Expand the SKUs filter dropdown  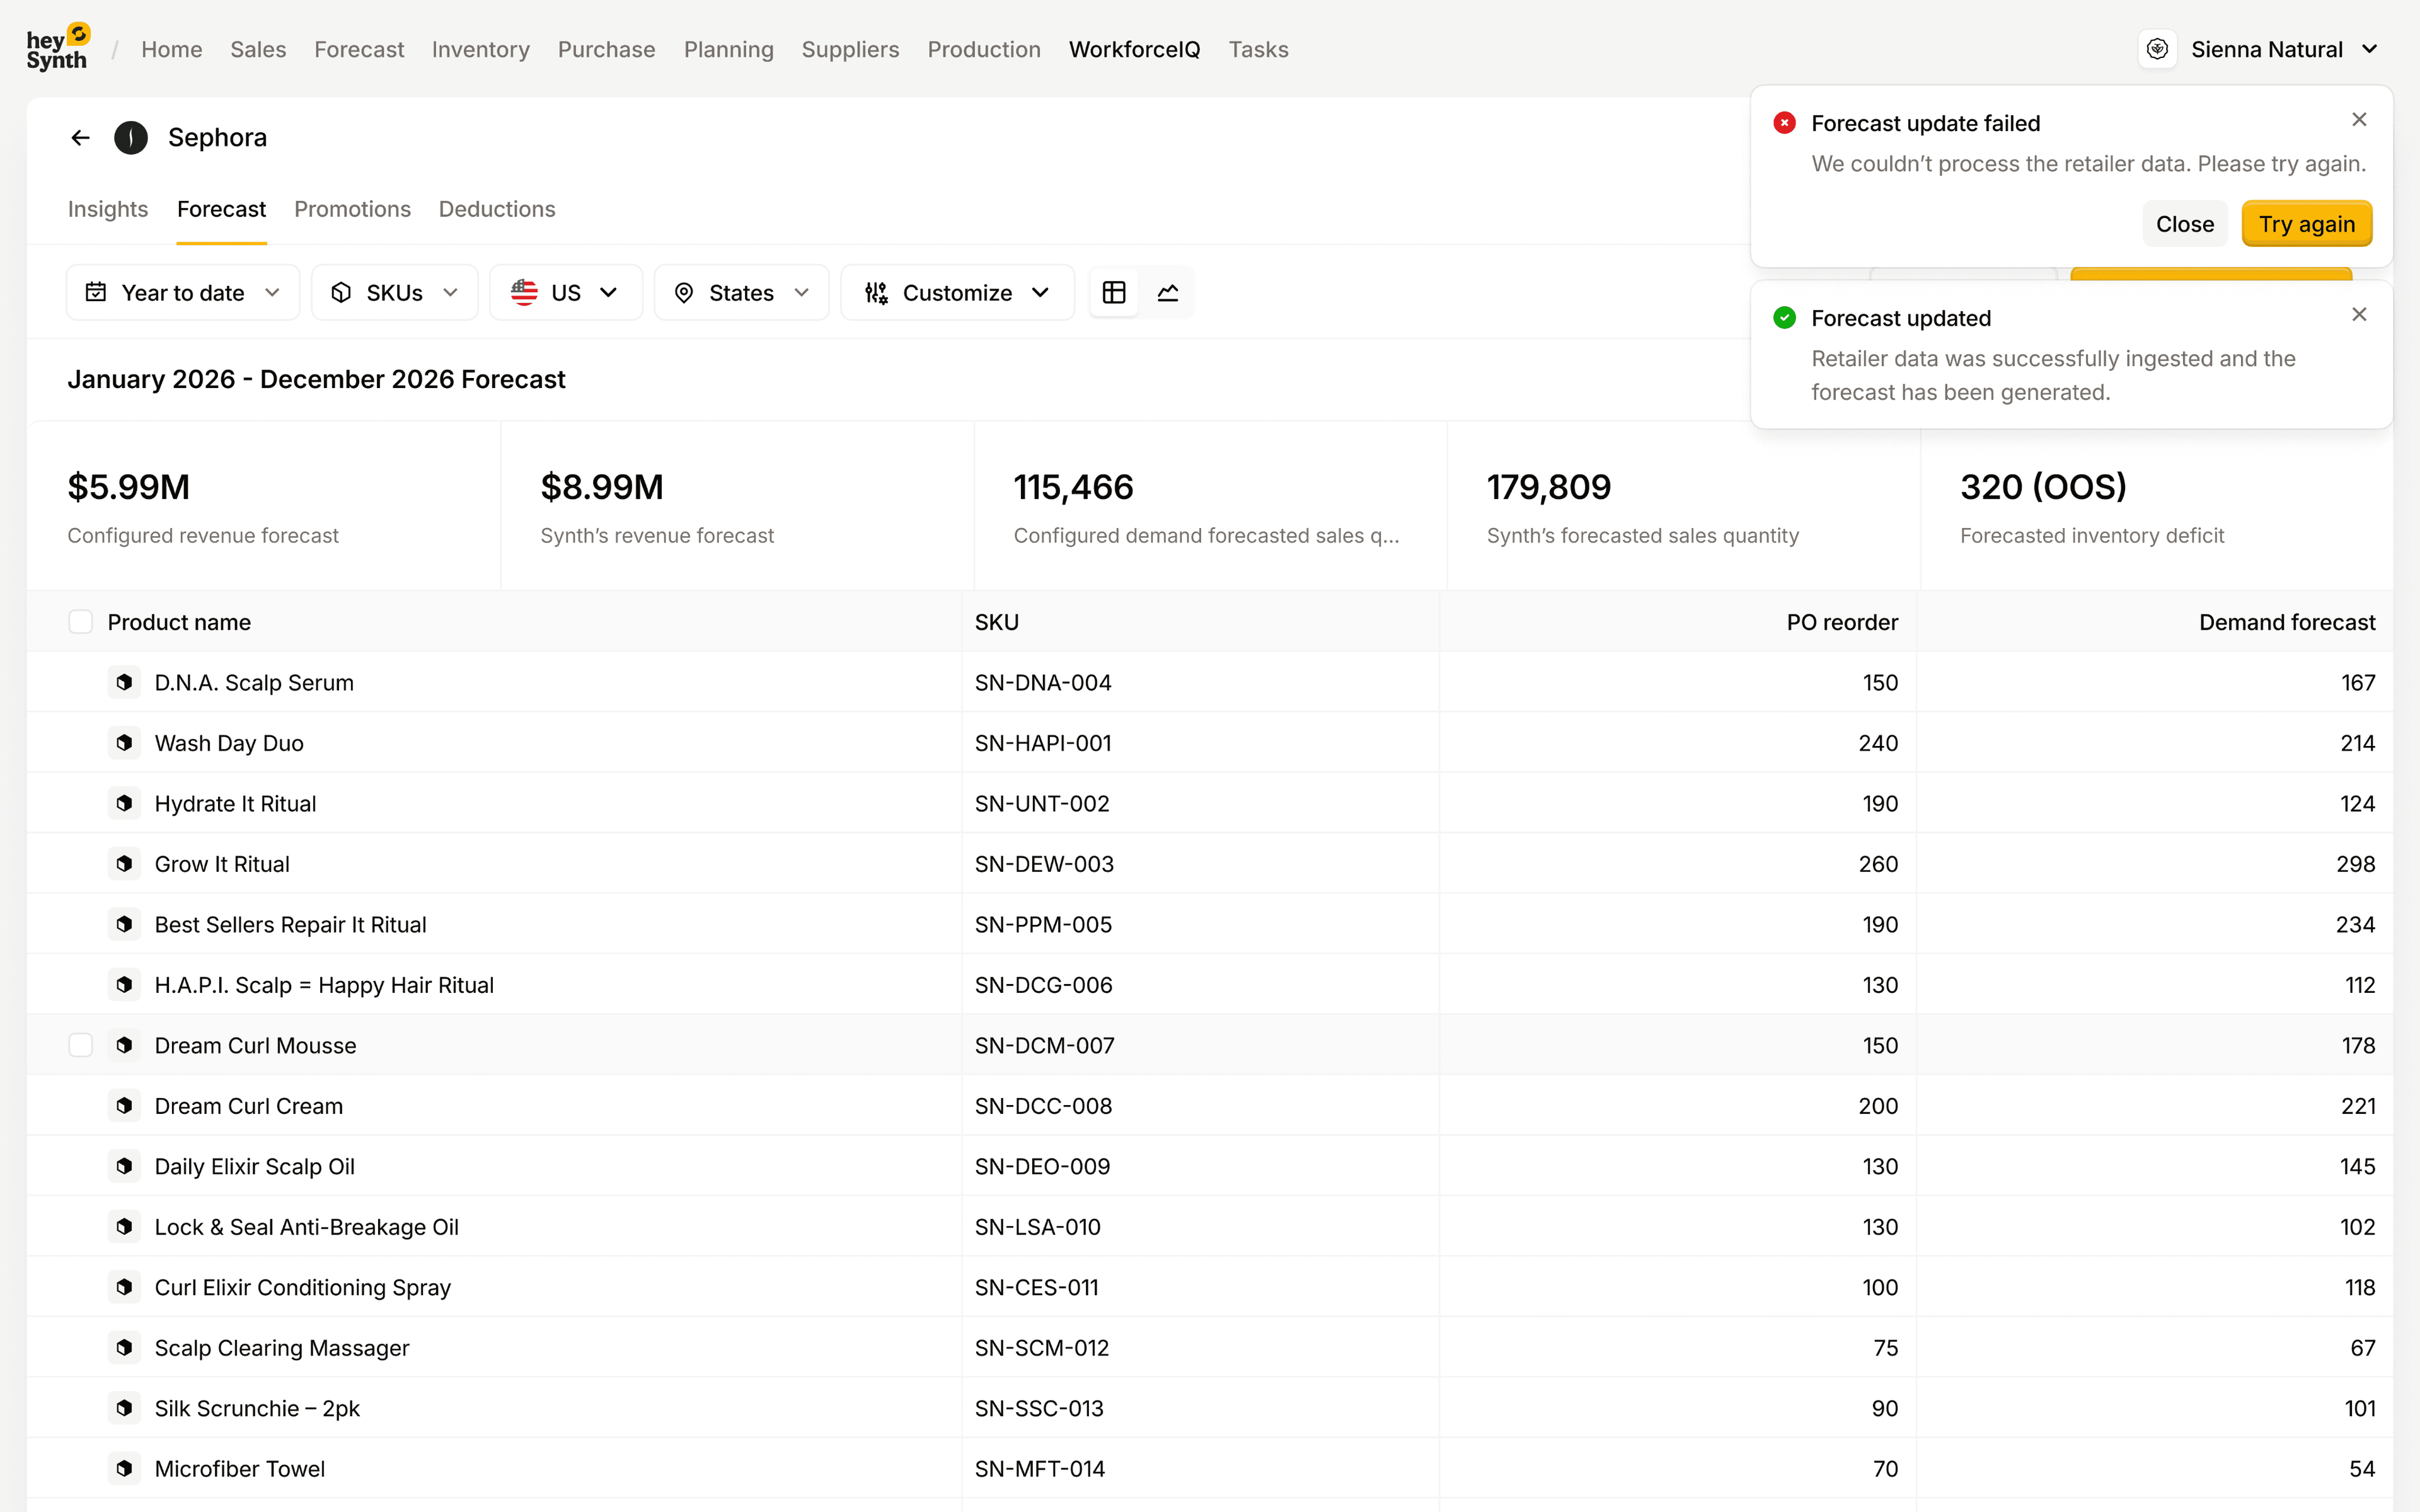click(x=394, y=292)
